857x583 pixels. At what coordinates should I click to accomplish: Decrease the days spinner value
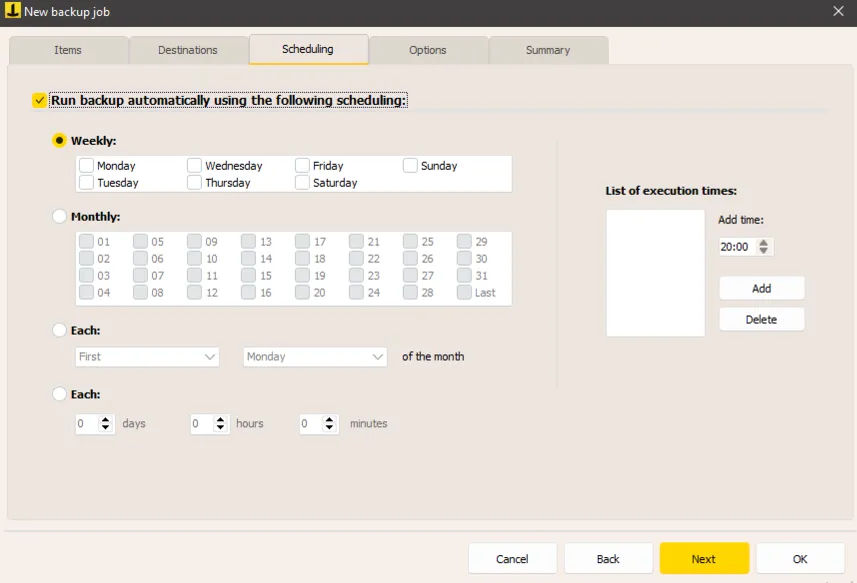coord(105,428)
